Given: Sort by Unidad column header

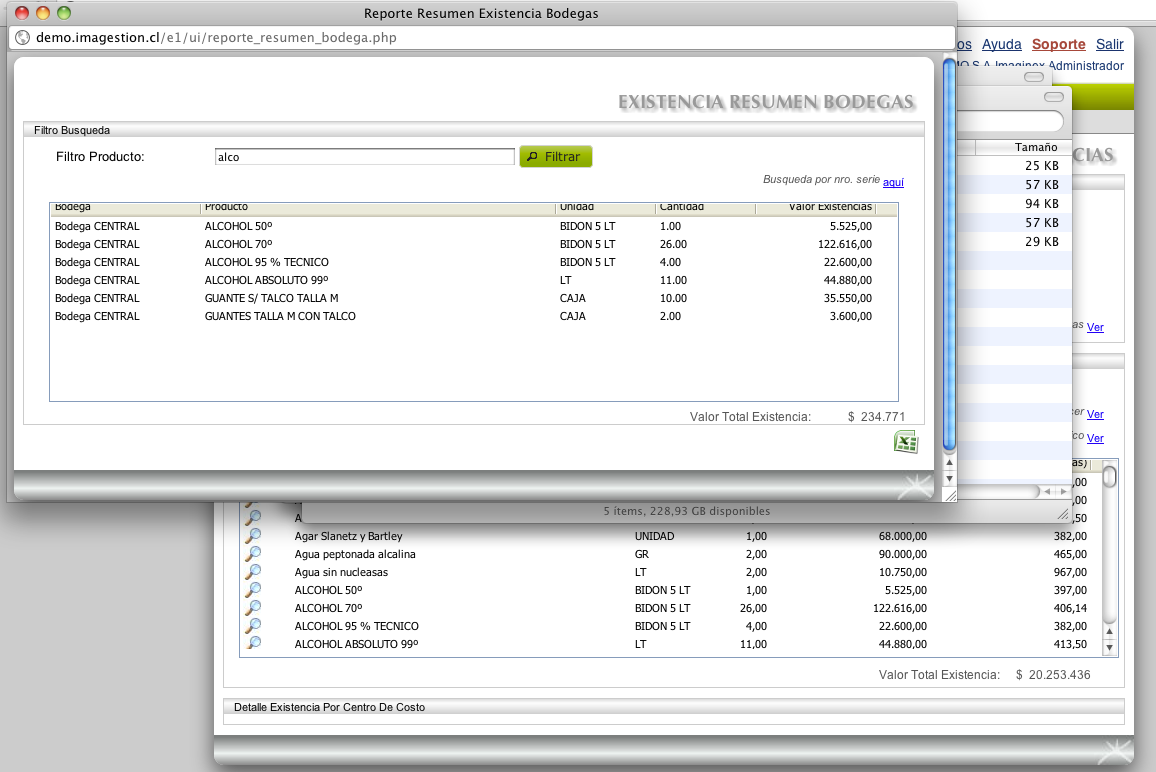Looking at the screenshot, I should point(605,208).
